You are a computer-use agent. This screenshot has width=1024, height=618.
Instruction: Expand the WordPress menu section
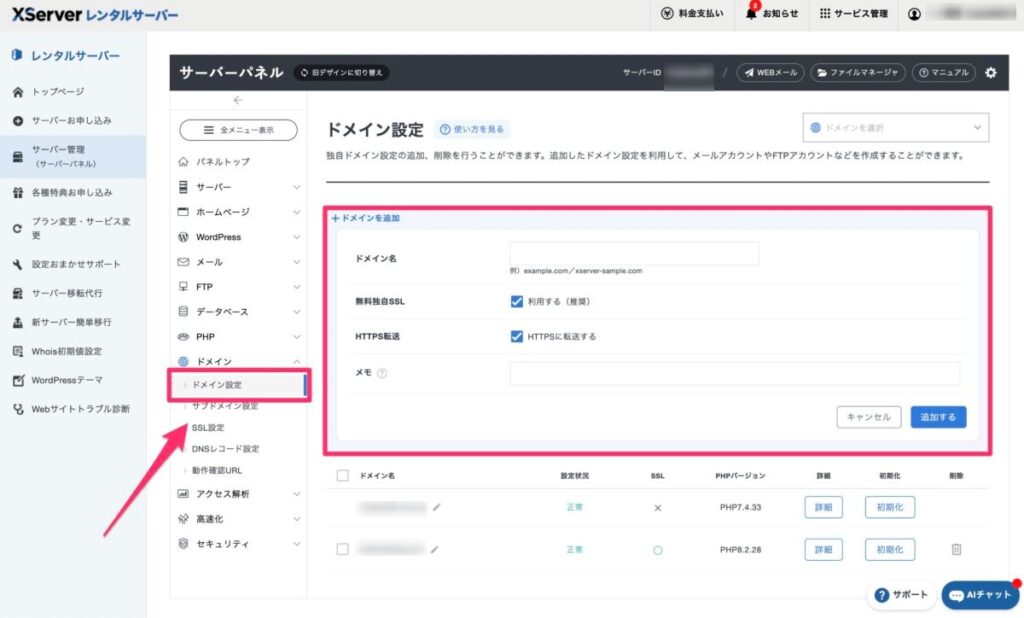point(238,237)
